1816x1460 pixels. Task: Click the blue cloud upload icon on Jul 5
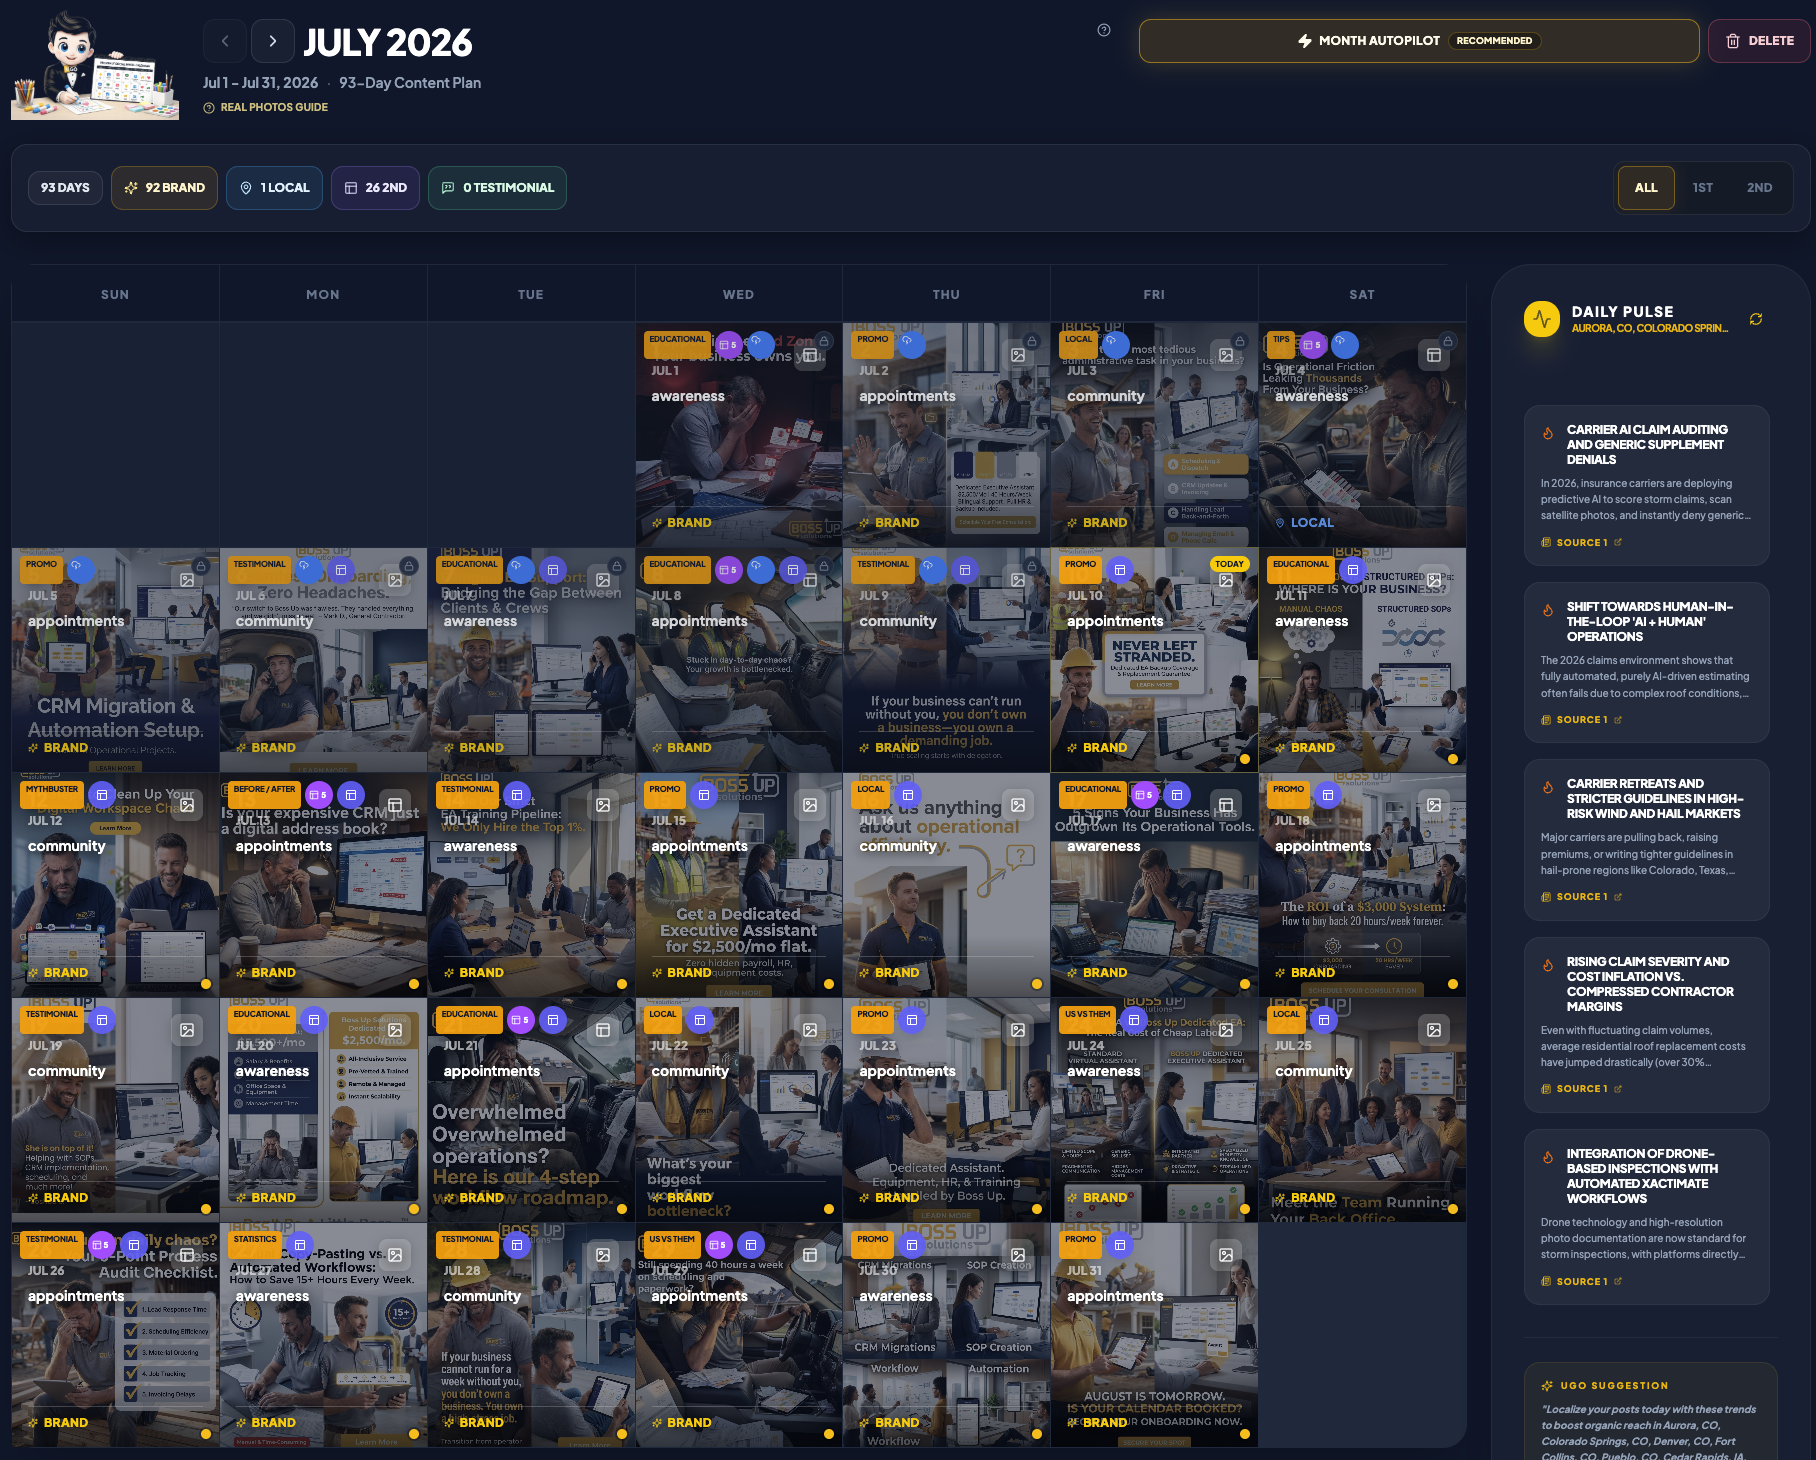[x=81, y=570]
